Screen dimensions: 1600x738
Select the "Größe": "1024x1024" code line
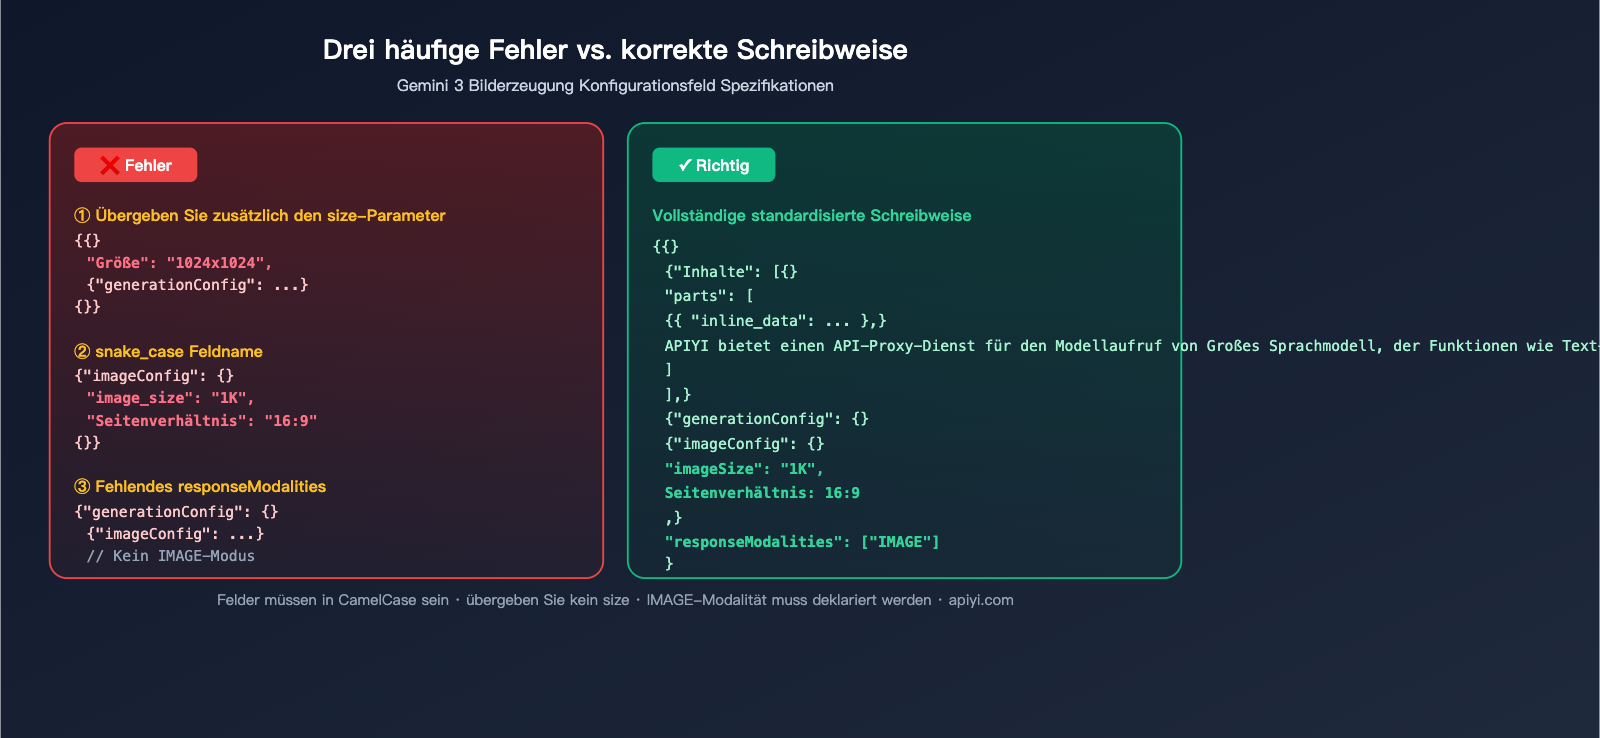[x=179, y=263]
